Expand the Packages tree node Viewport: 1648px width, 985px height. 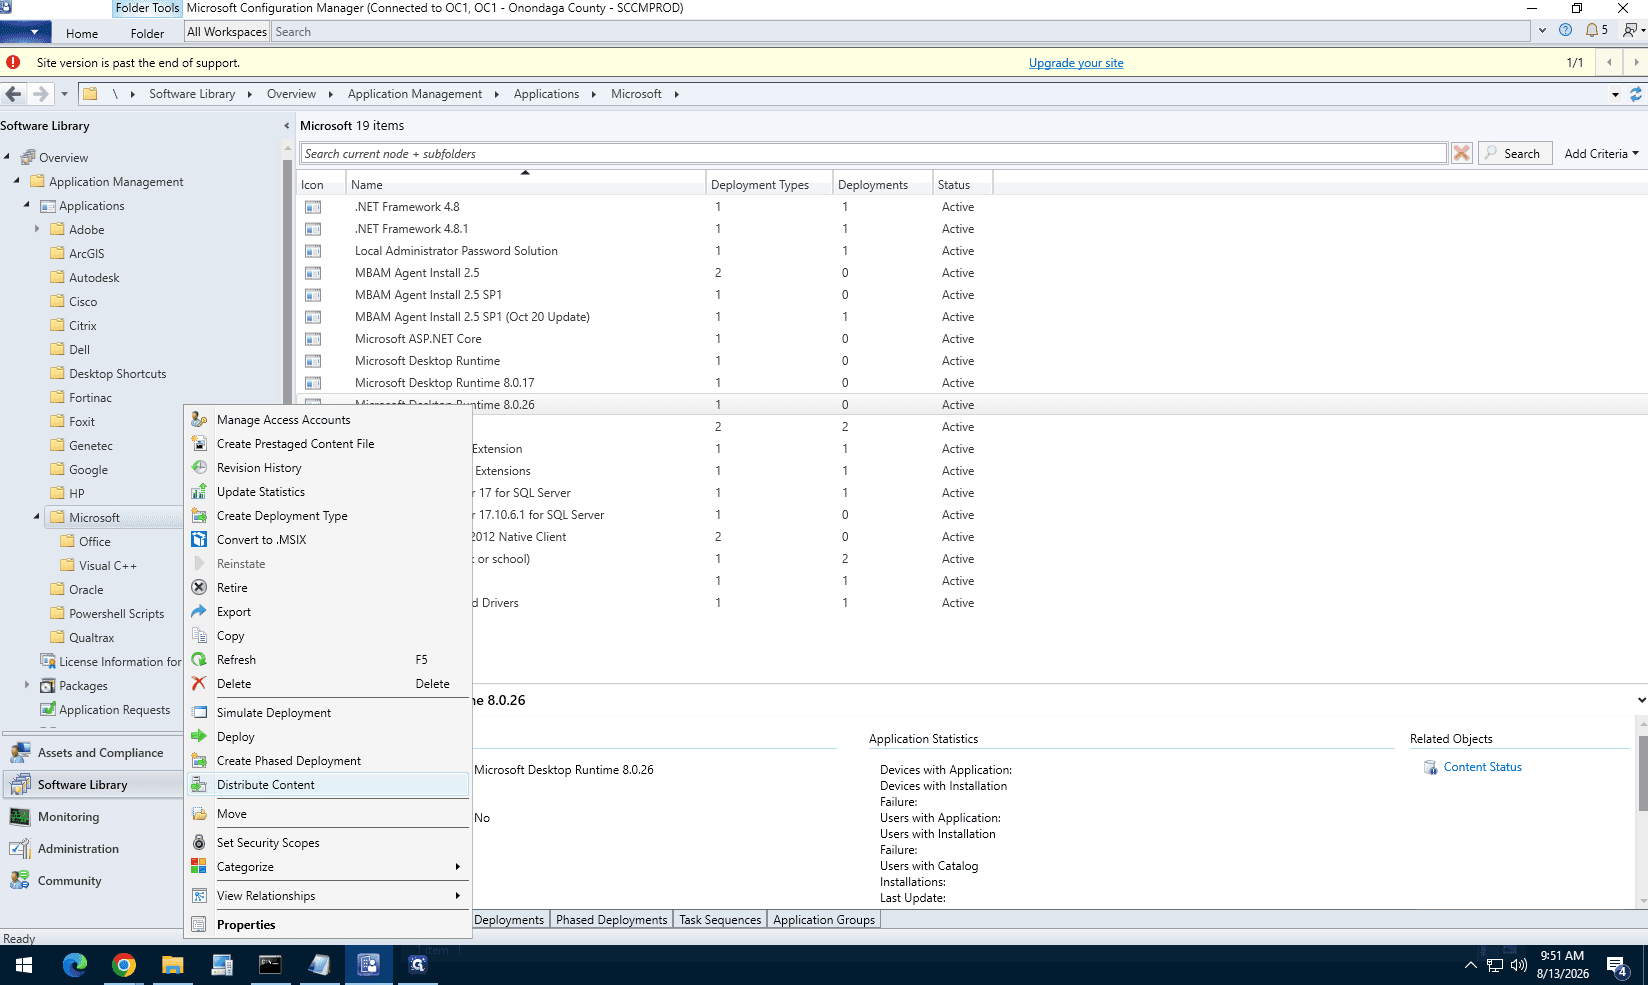coord(27,685)
